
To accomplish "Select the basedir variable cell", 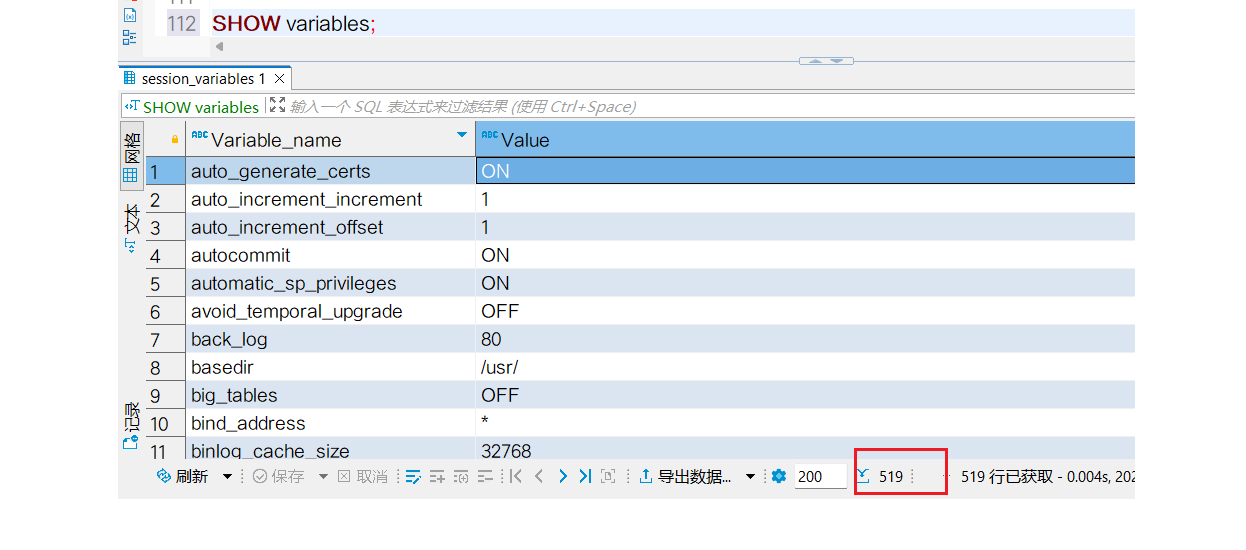I will point(330,367).
